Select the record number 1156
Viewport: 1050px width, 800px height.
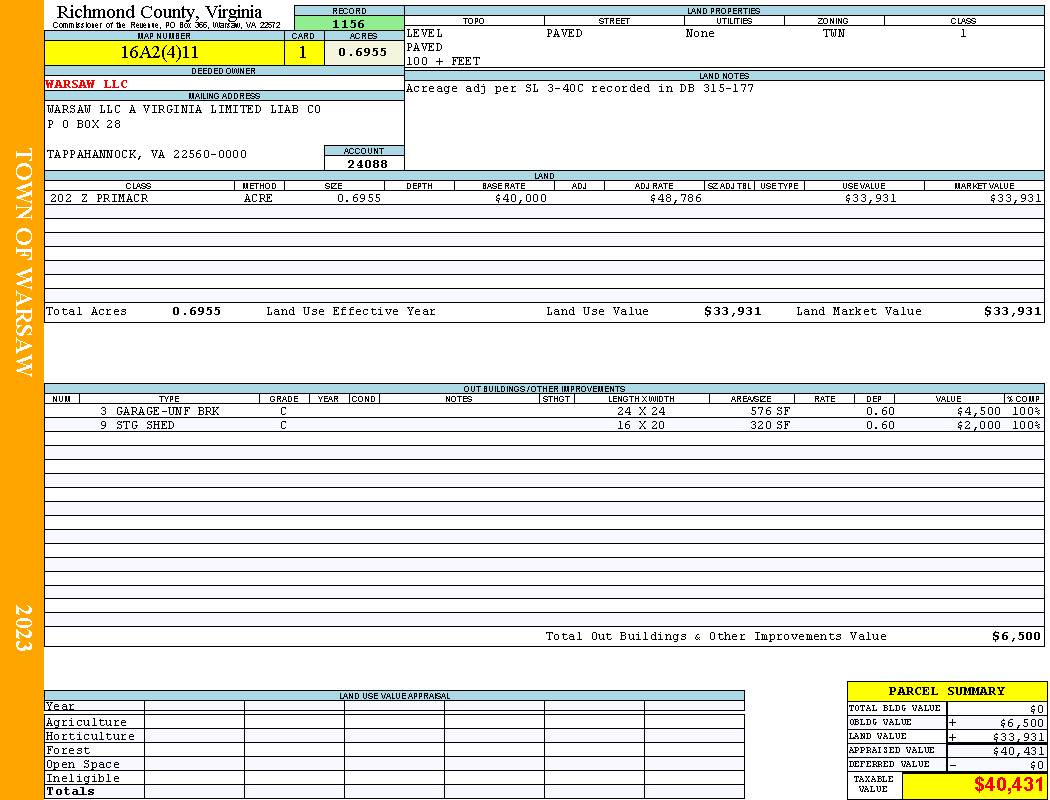(x=349, y=23)
